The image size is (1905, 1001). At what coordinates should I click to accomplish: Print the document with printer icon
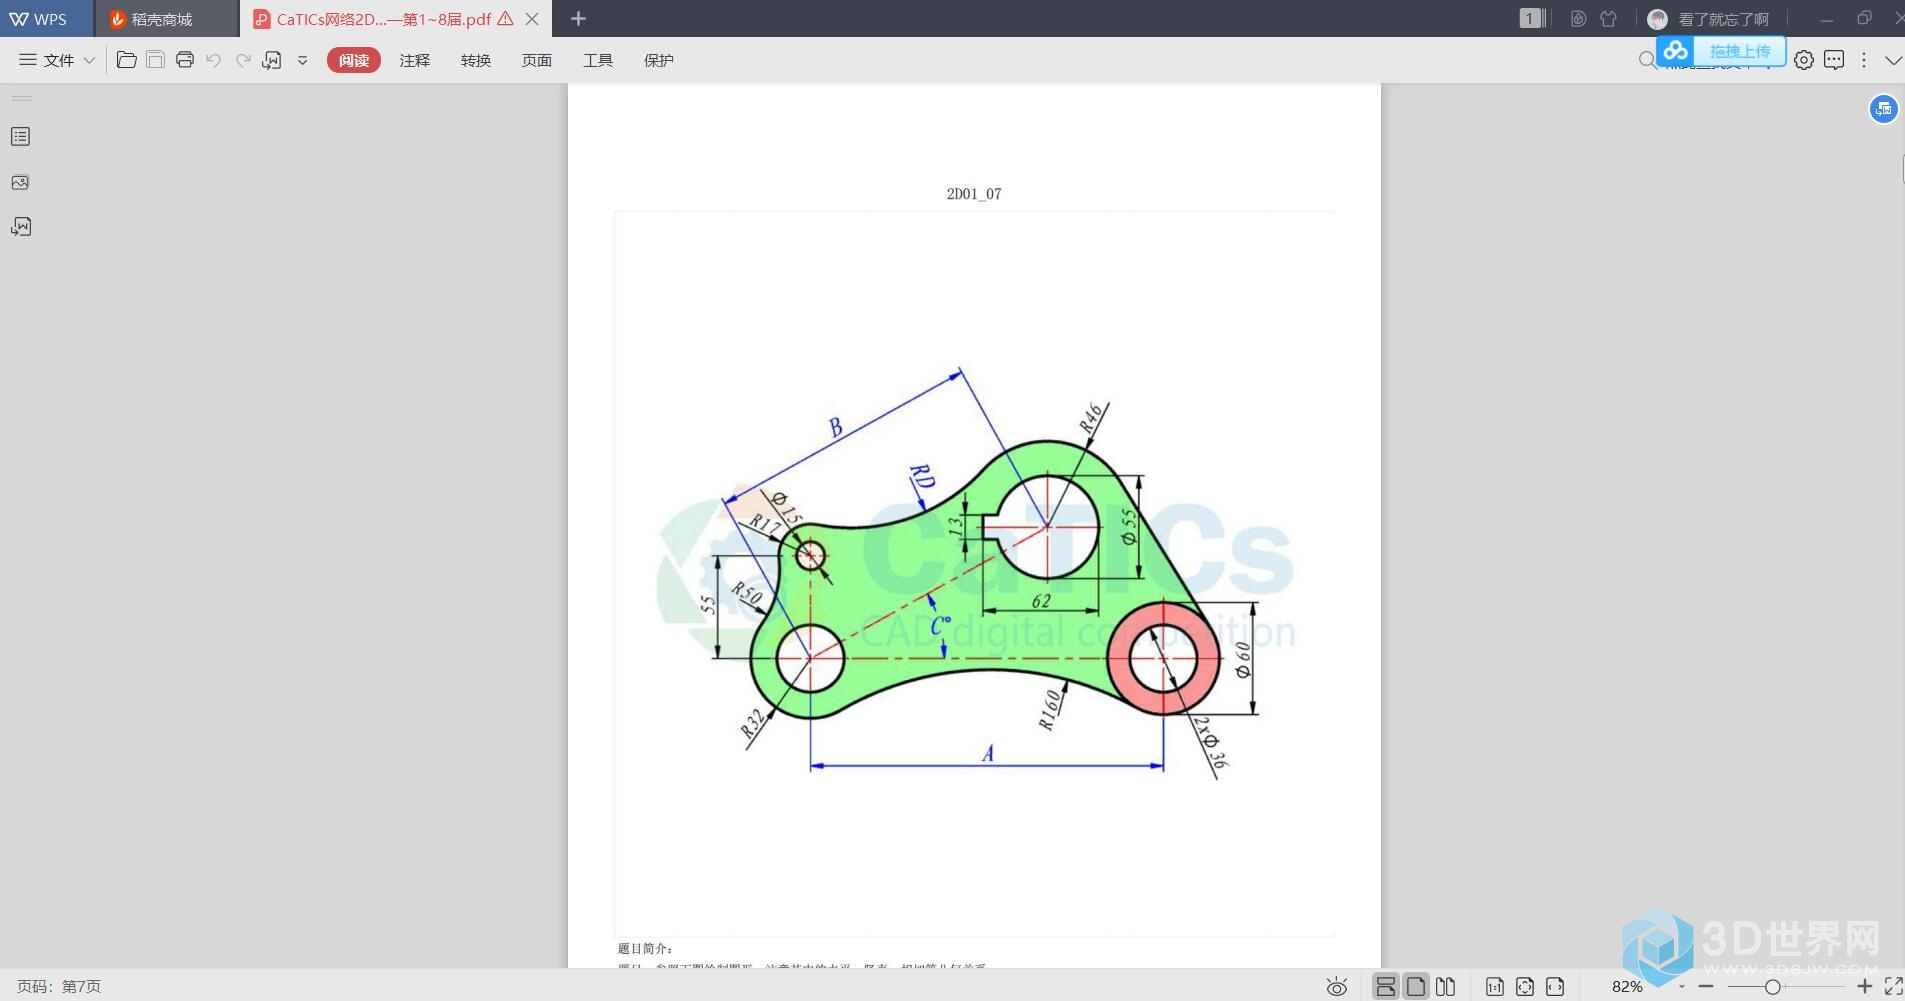point(184,60)
